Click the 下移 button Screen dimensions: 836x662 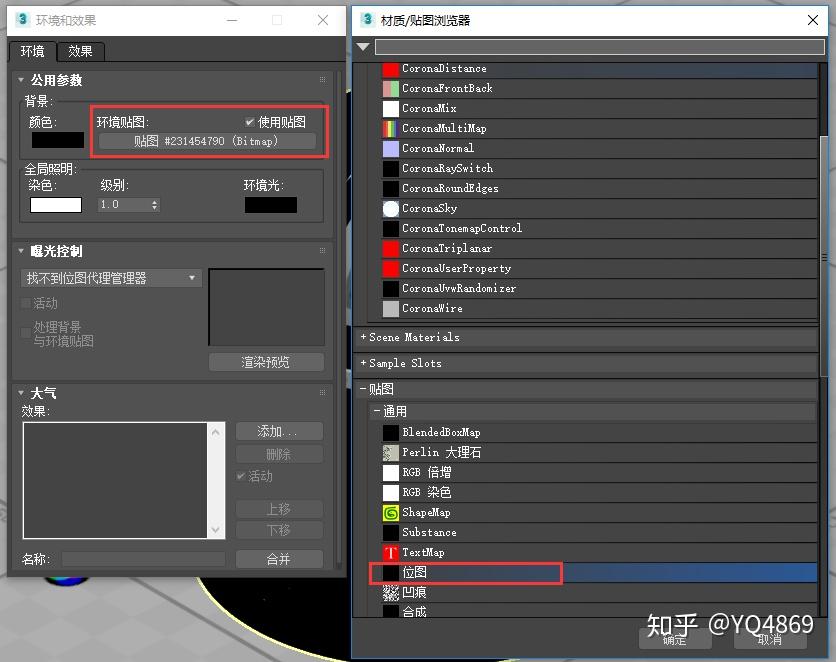(x=279, y=530)
